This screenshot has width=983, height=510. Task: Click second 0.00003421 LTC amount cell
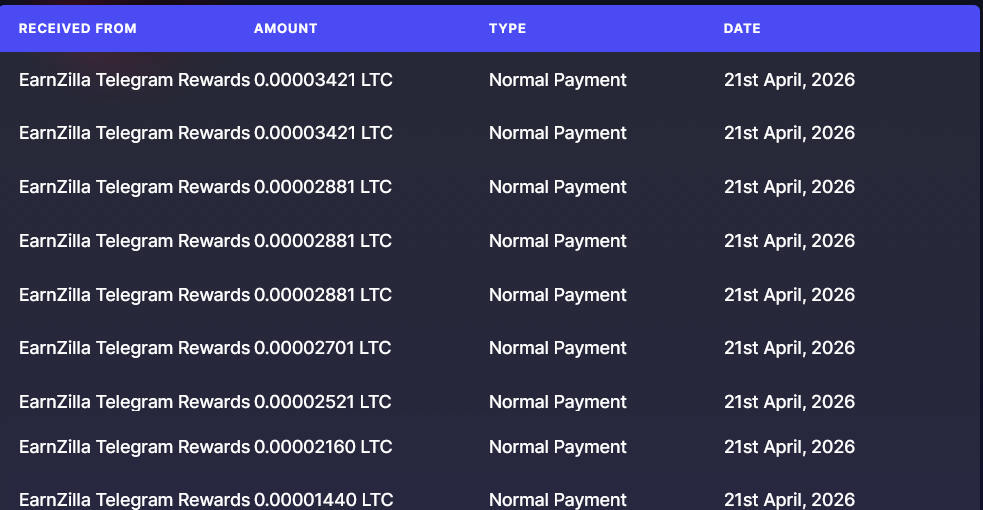(x=323, y=133)
